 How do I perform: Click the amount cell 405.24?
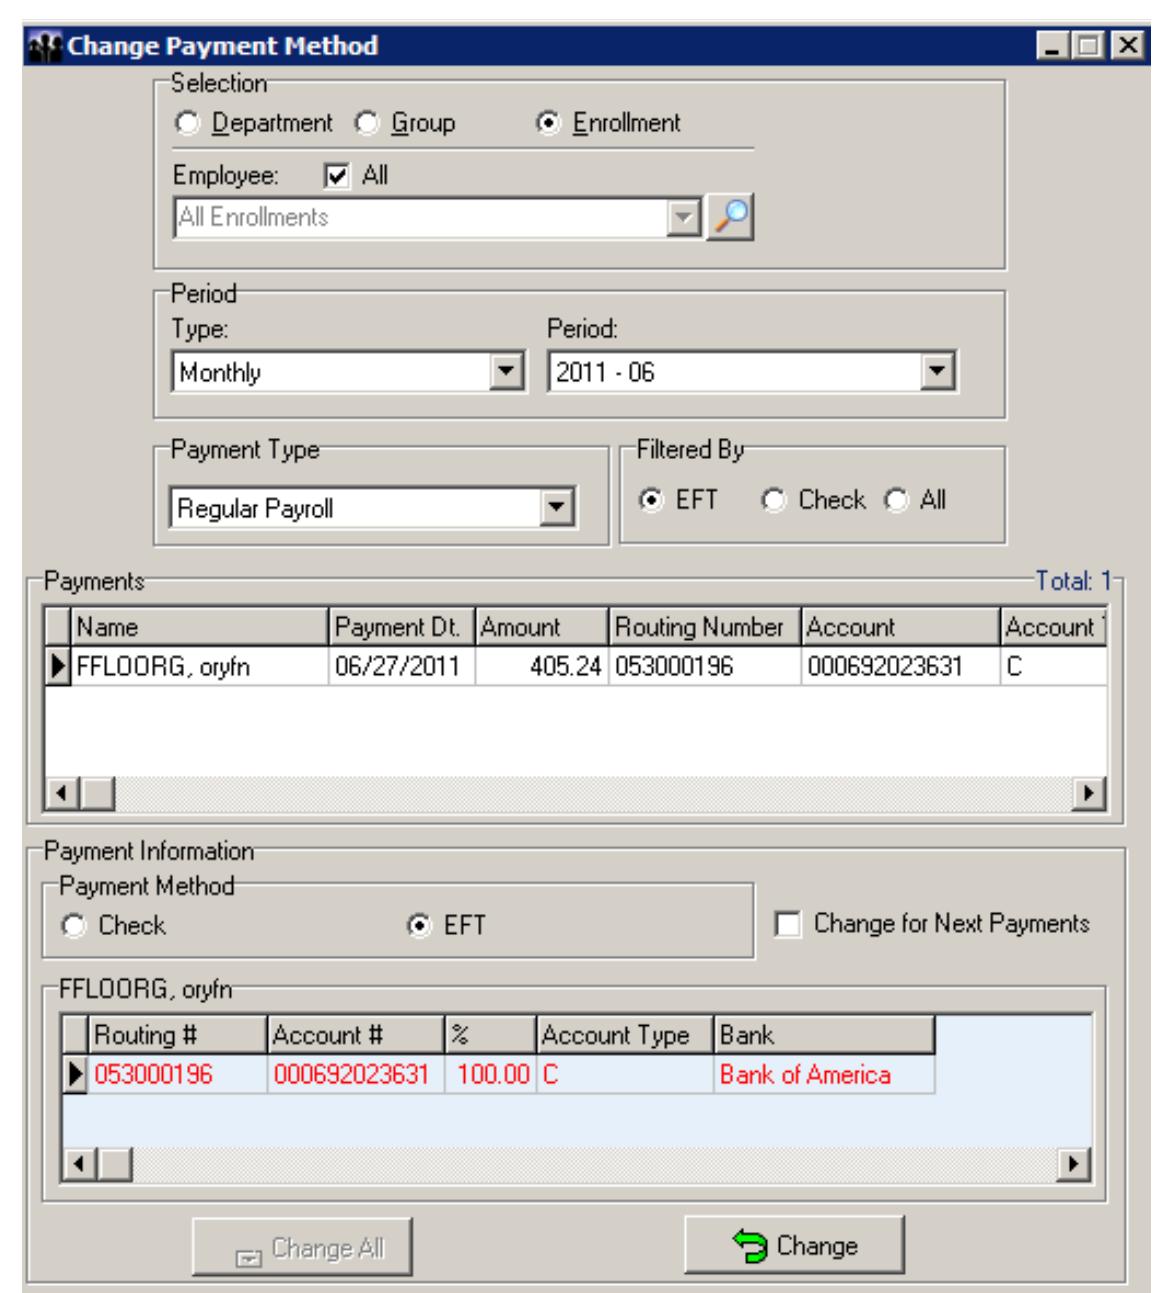tap(542, 667)
